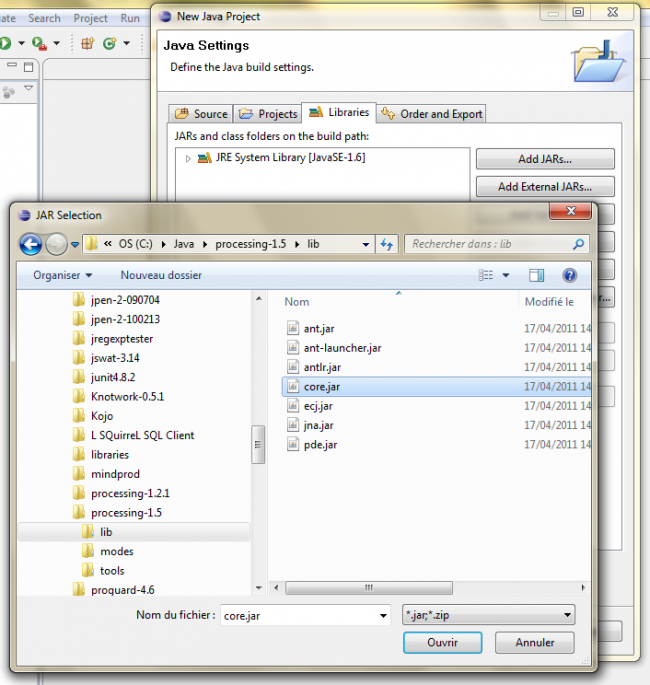Click processing-1.5 in the address breadcrumb
This screenshot has width=650, height=685.
point(251,244)
